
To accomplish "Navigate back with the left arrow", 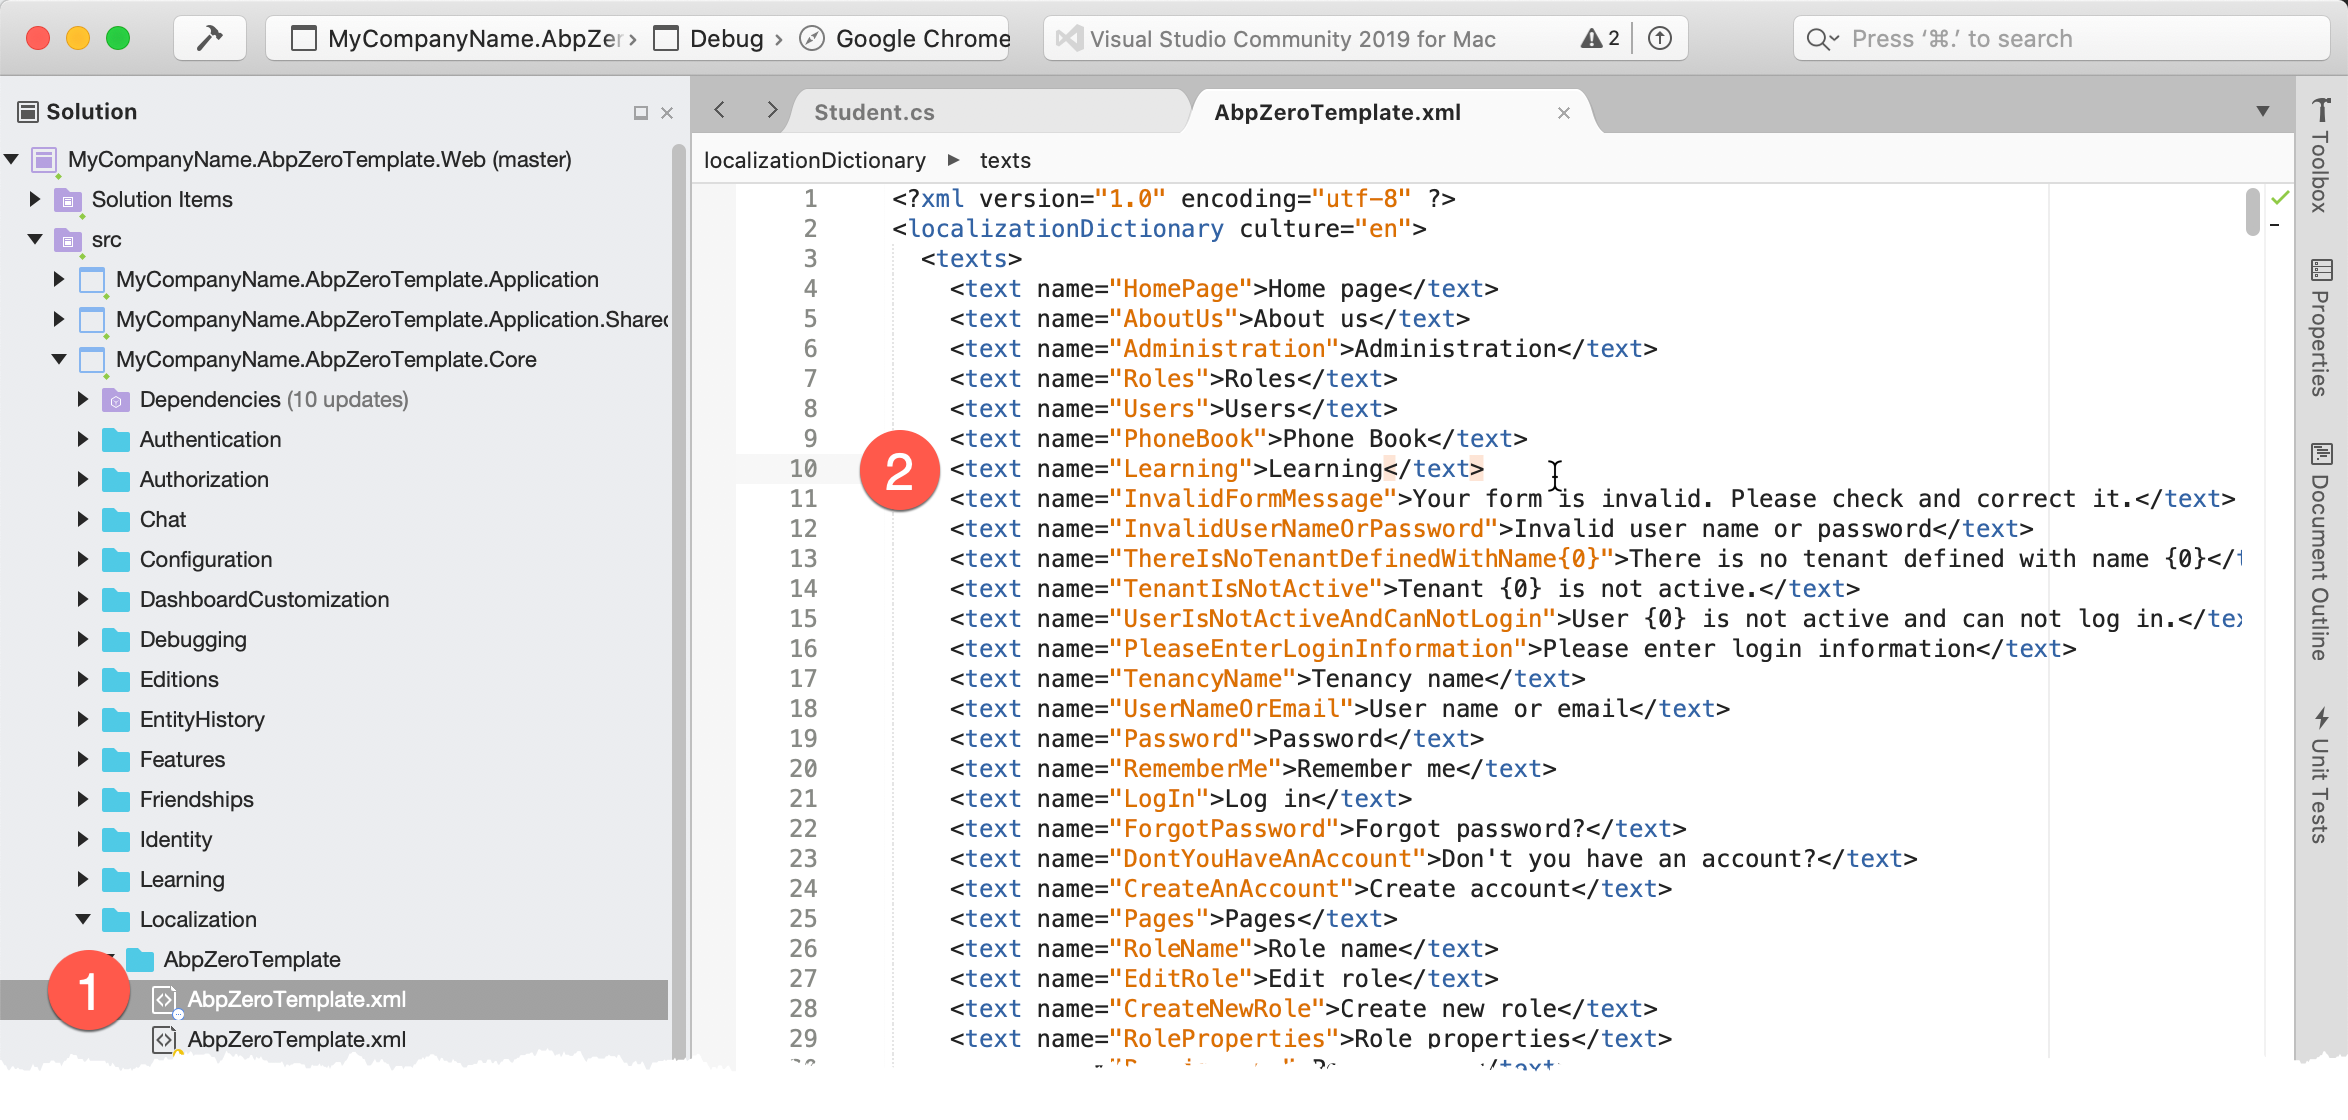I will (720, 111).
